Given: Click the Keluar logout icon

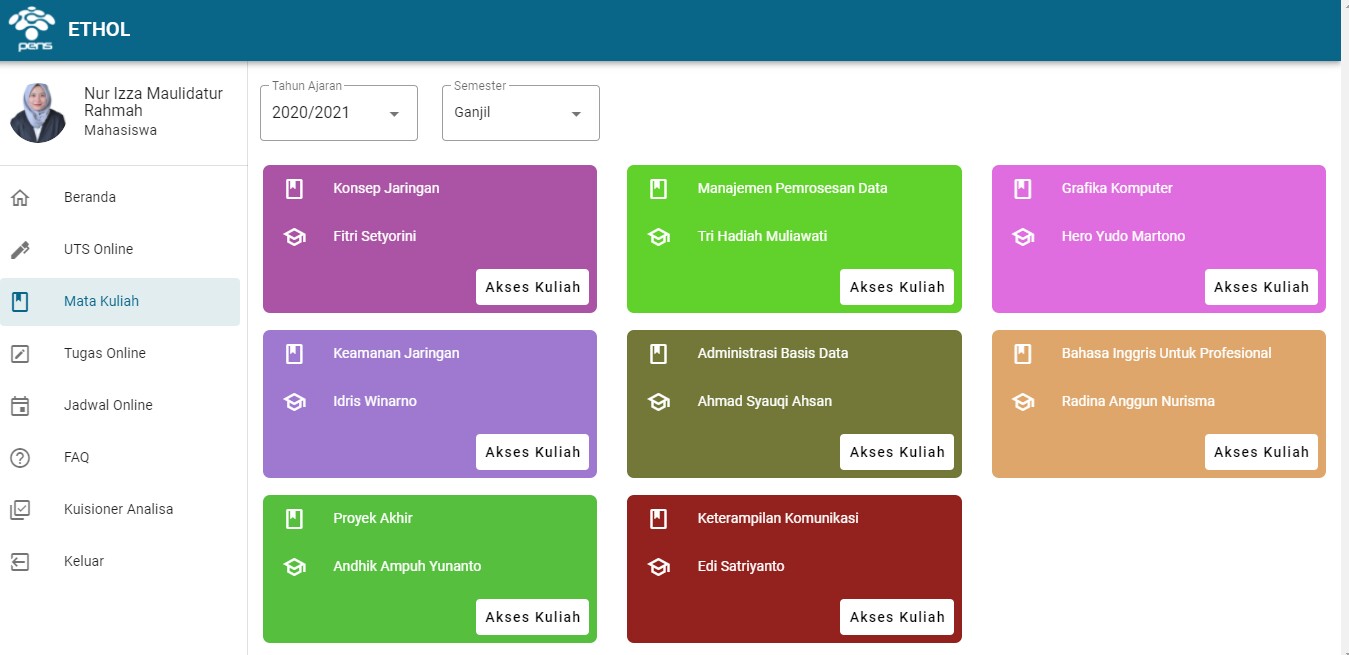Looking at the screenshot, I should pos(20,561).
